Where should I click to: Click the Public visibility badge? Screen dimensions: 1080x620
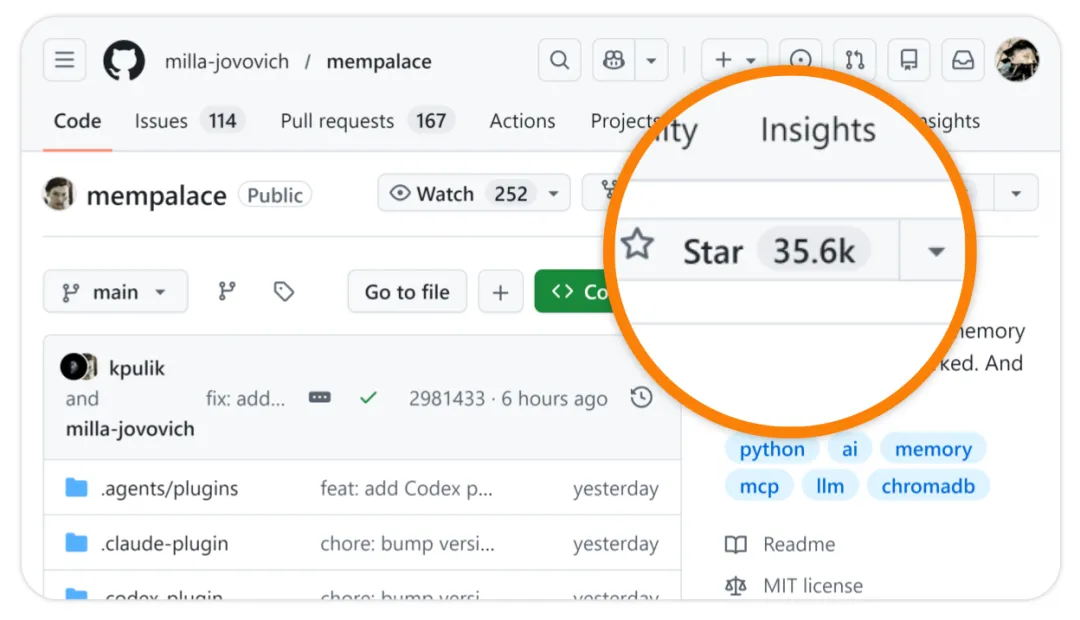pyautogui.click(x=275, y=195)
